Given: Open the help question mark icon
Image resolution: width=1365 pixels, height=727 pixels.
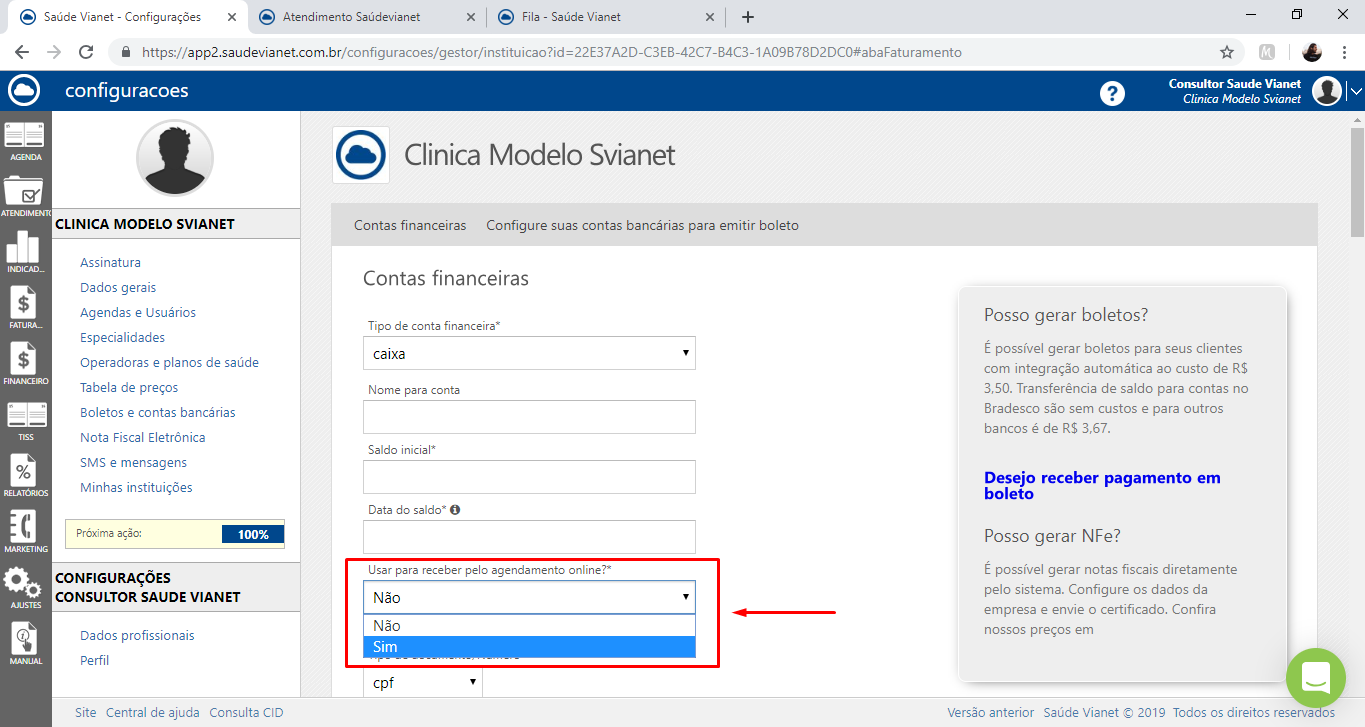Looking at the screenshot, I should click(x=1112, y=93).
